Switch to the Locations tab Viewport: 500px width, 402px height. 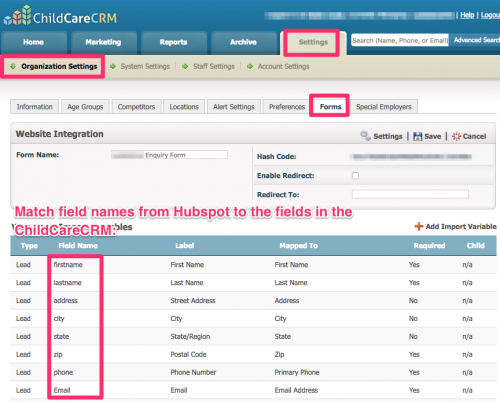(x=184, y=107)
